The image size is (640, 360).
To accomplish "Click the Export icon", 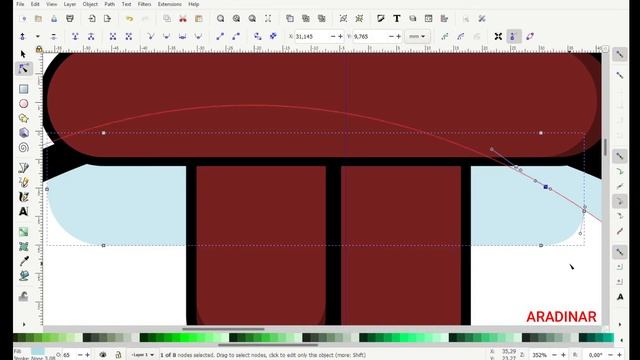I will coord(107,19).
